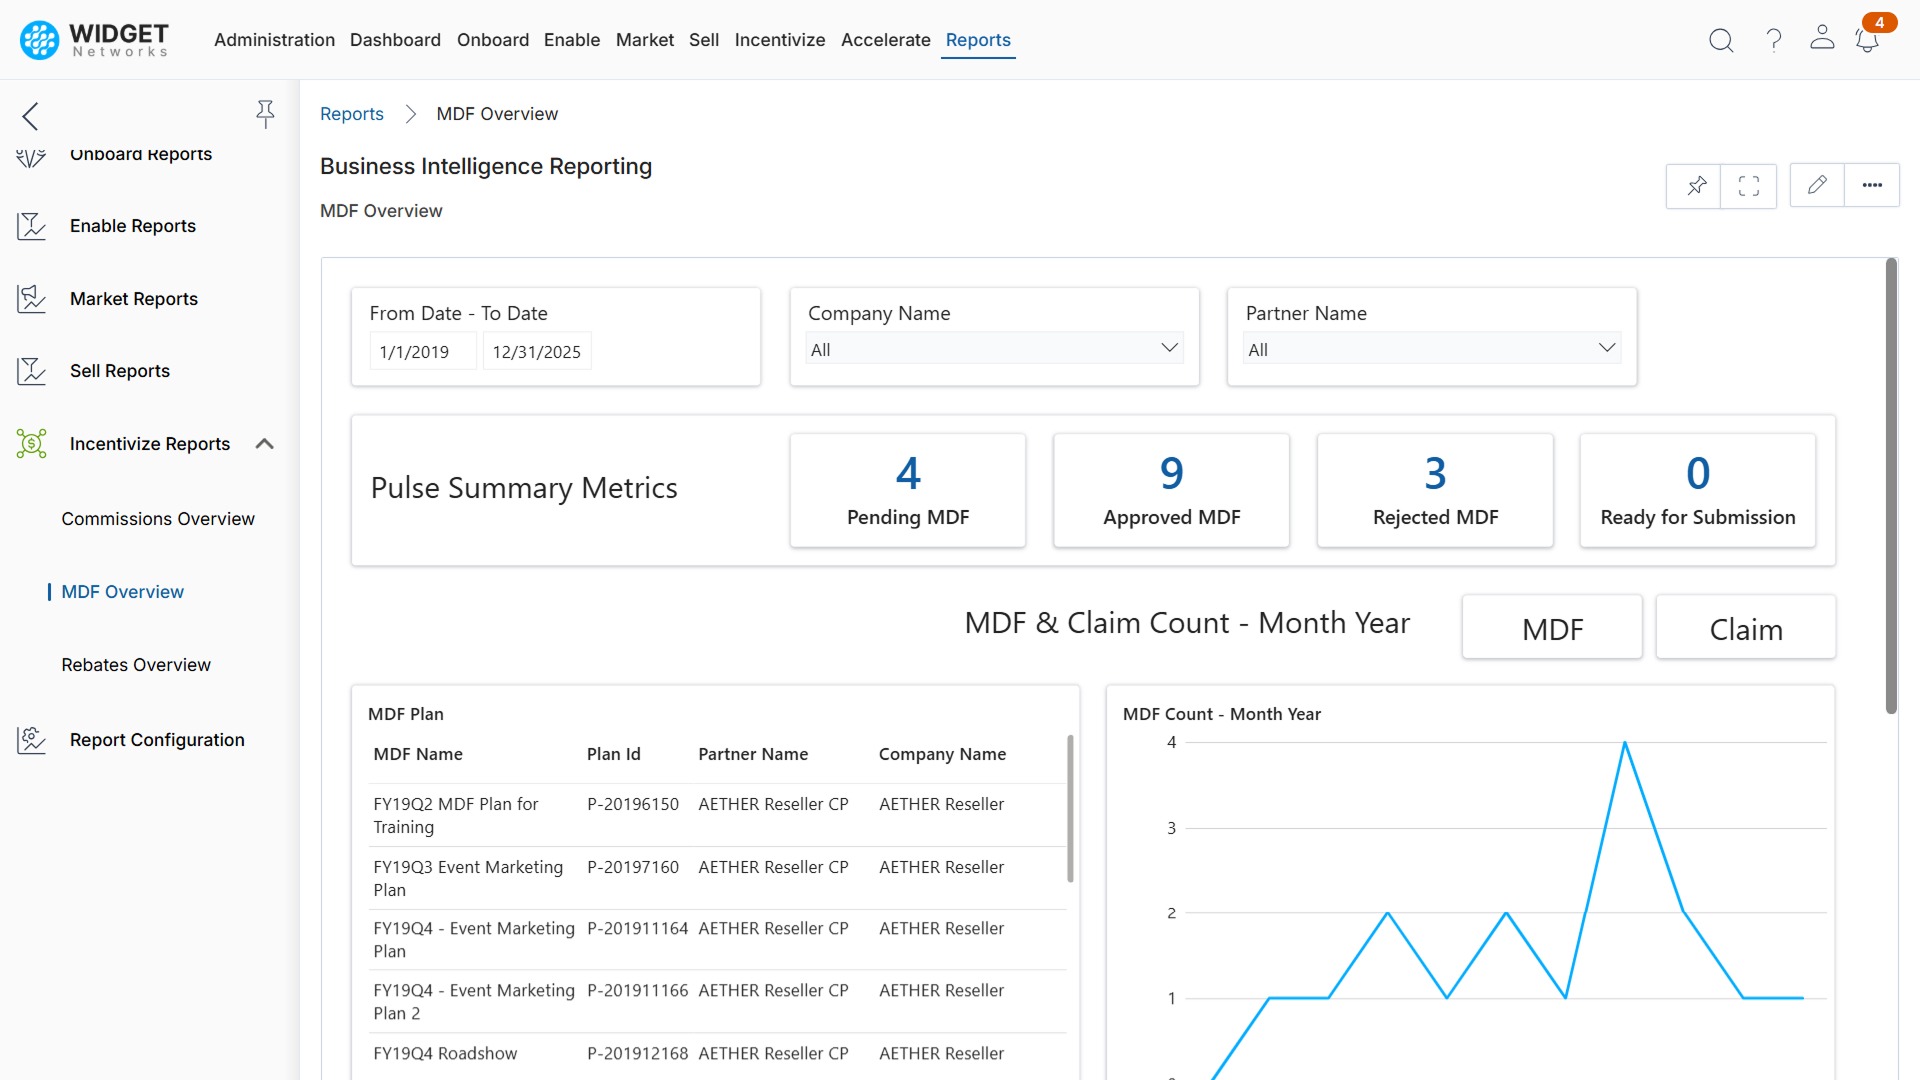Expand report to fullscreen mode
Viewport: 1920px width, 1080px height.
pos(1748,186)
